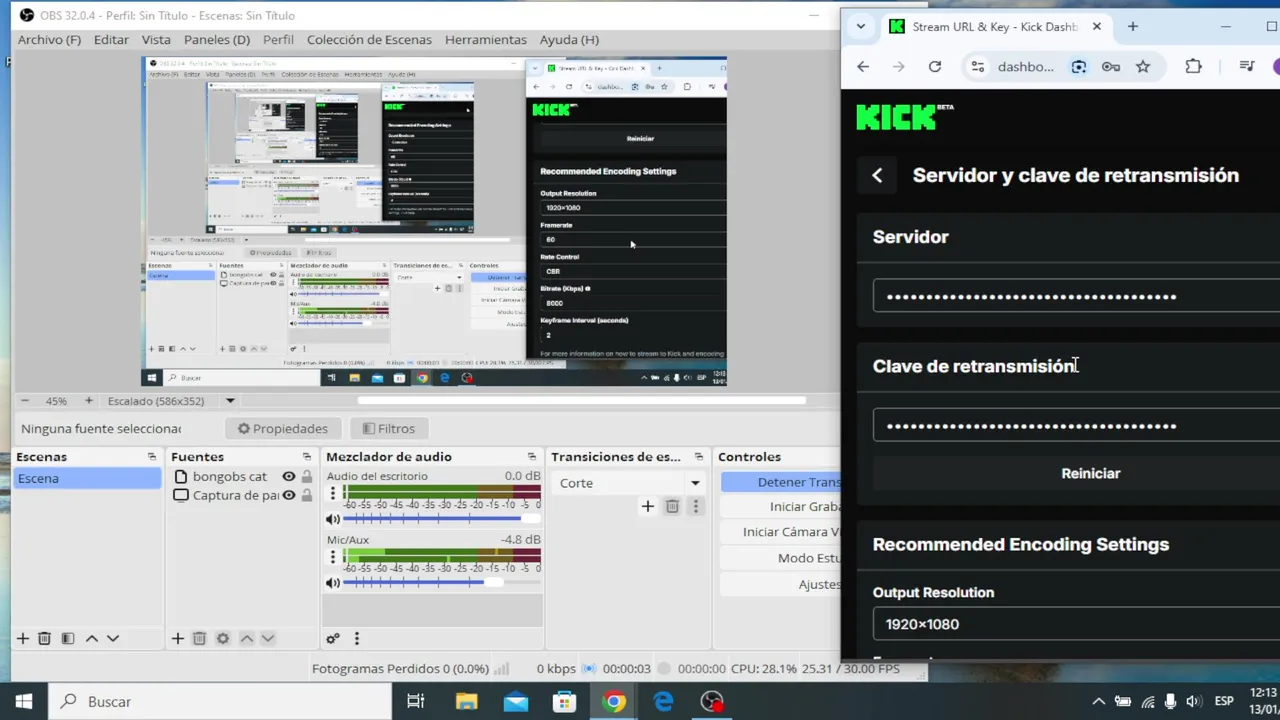Viewport: 1280px width, 720px height.
Task: Click the Clave de retransmisión masked field
Action: [1077, 425]
